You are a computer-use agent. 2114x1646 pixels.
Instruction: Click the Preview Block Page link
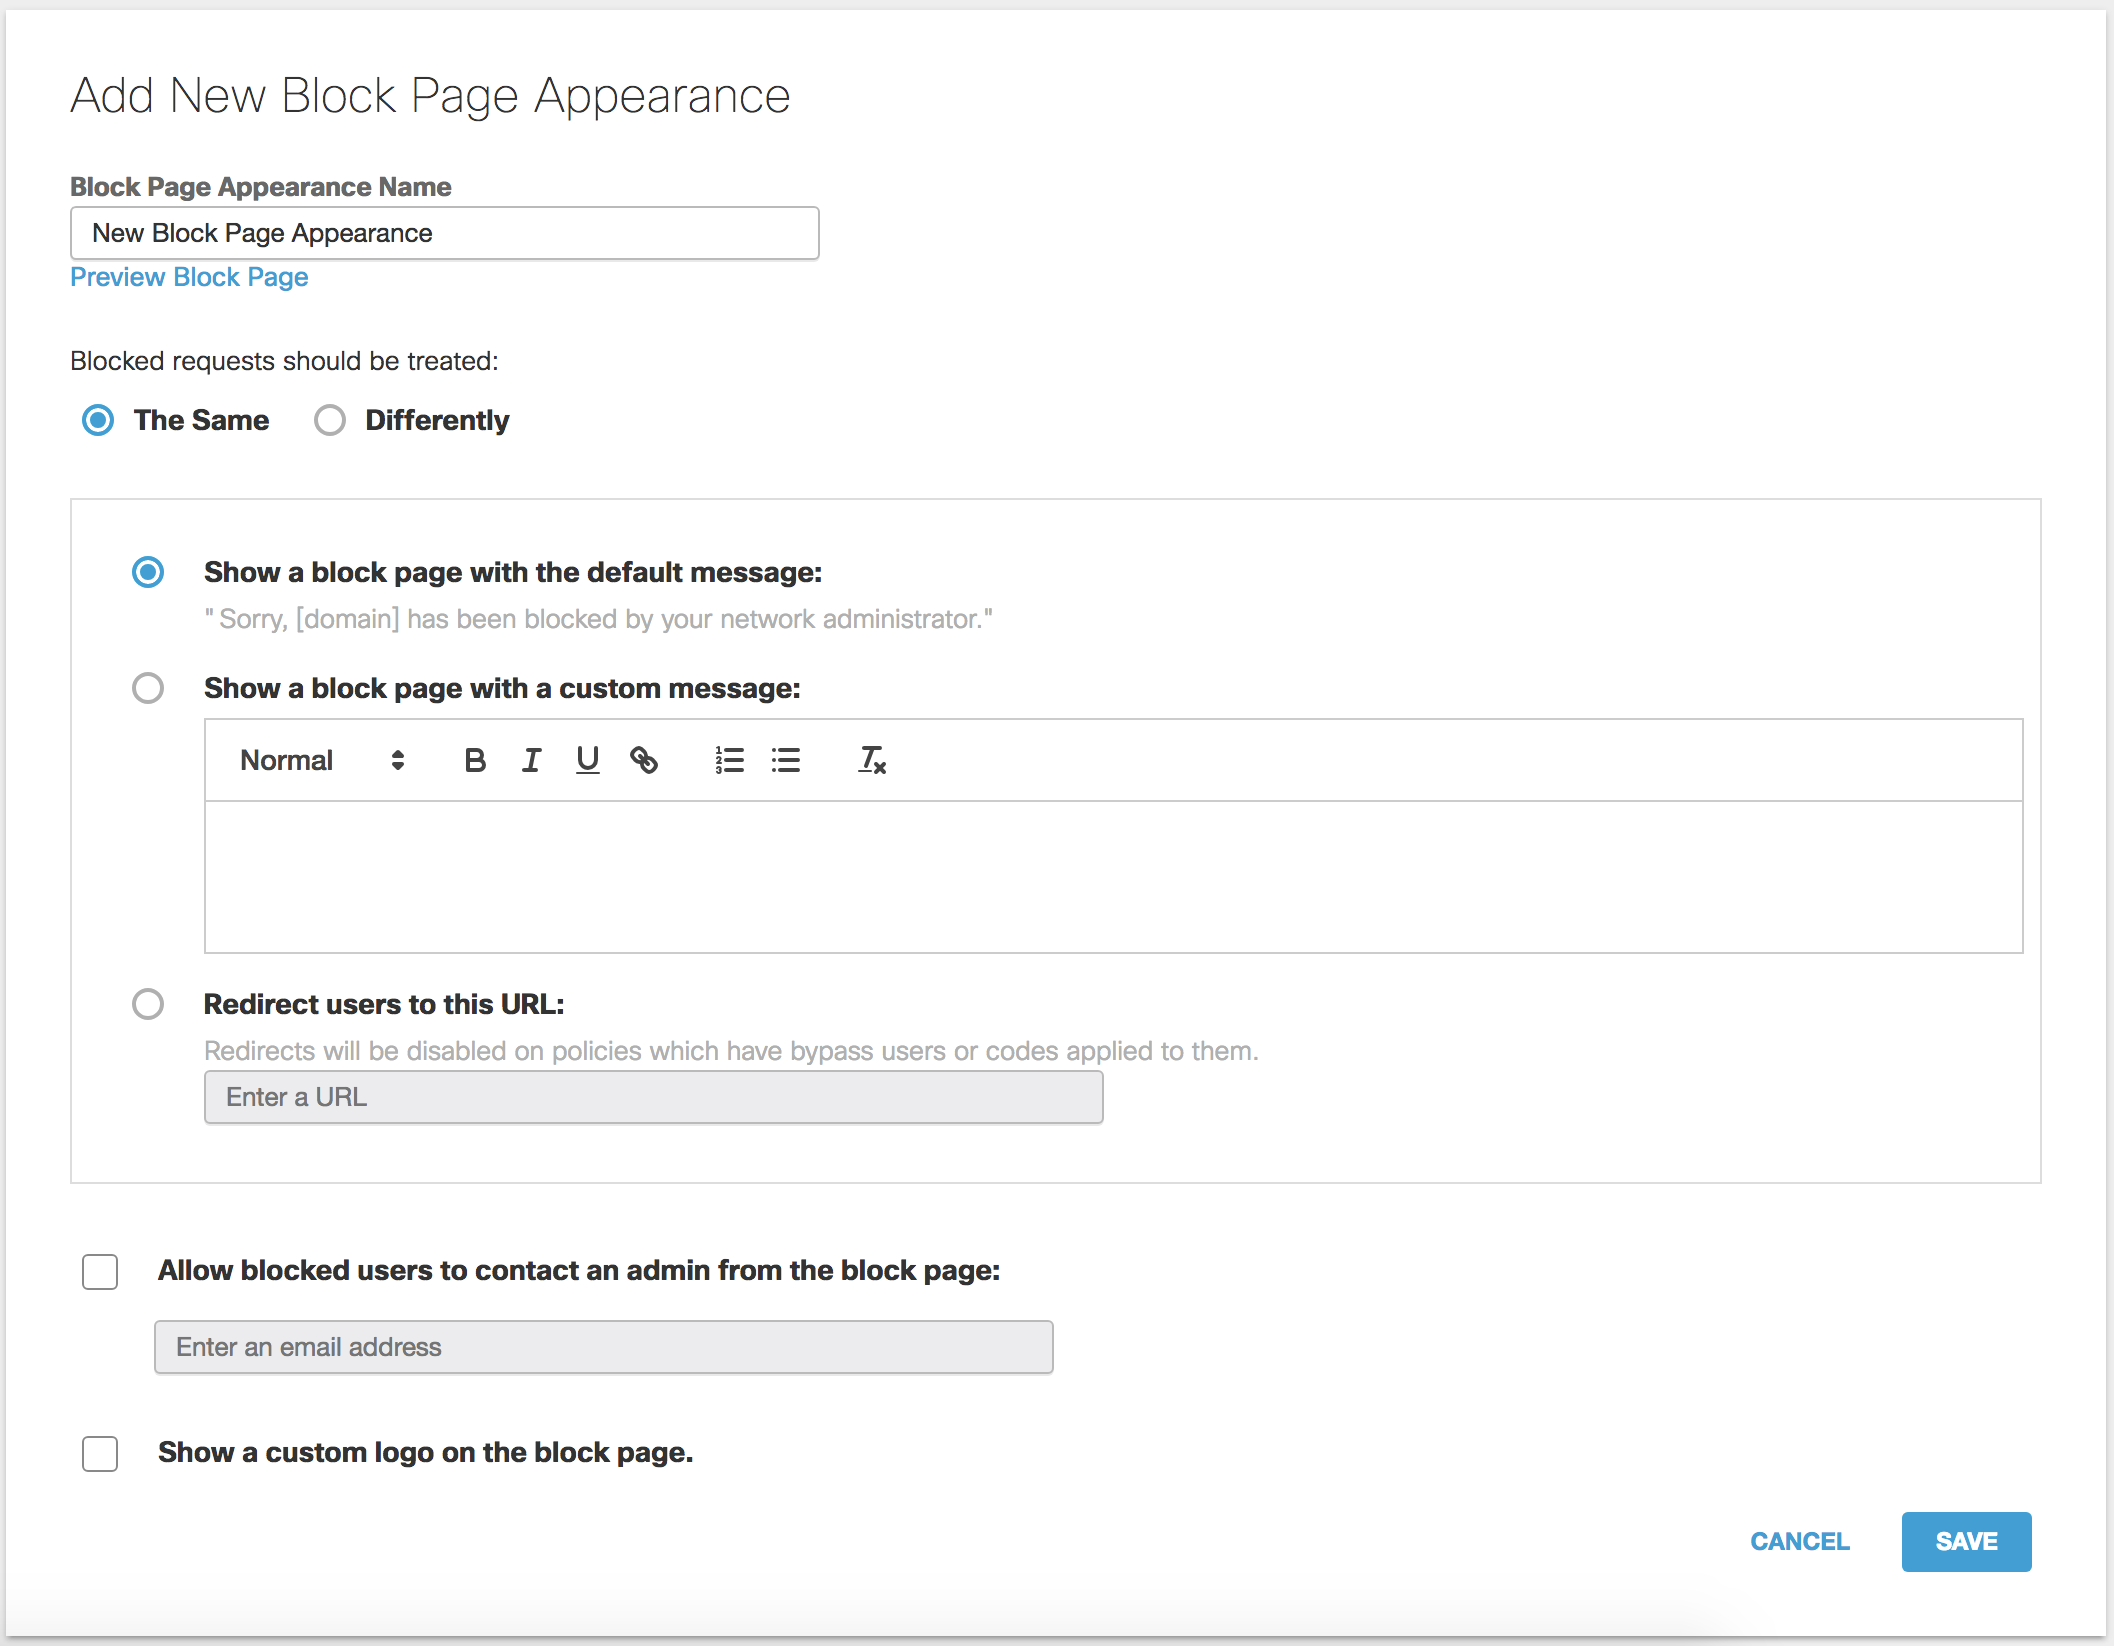[x=189, y=277]
